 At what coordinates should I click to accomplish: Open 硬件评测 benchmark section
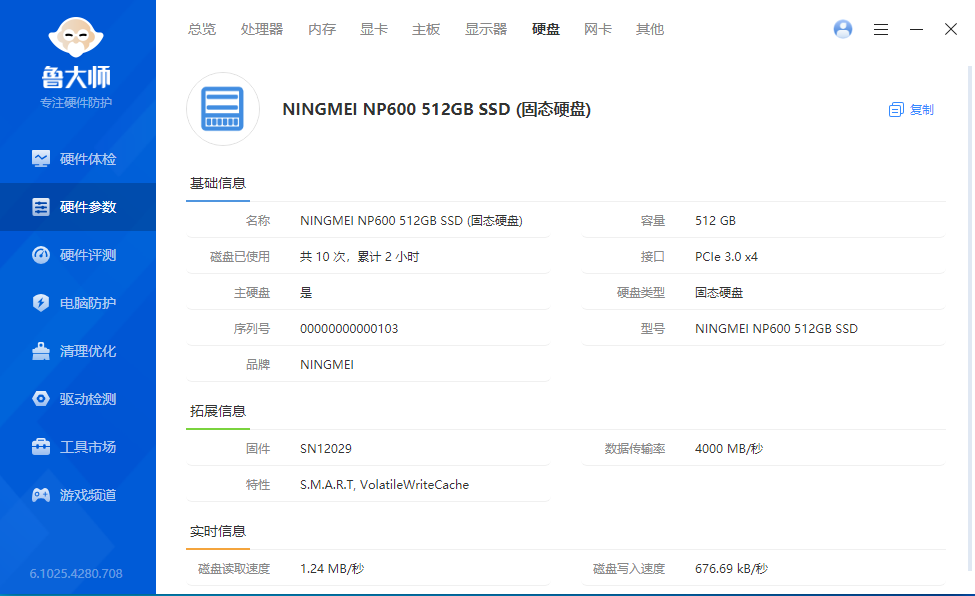click(x=78, y=255)
